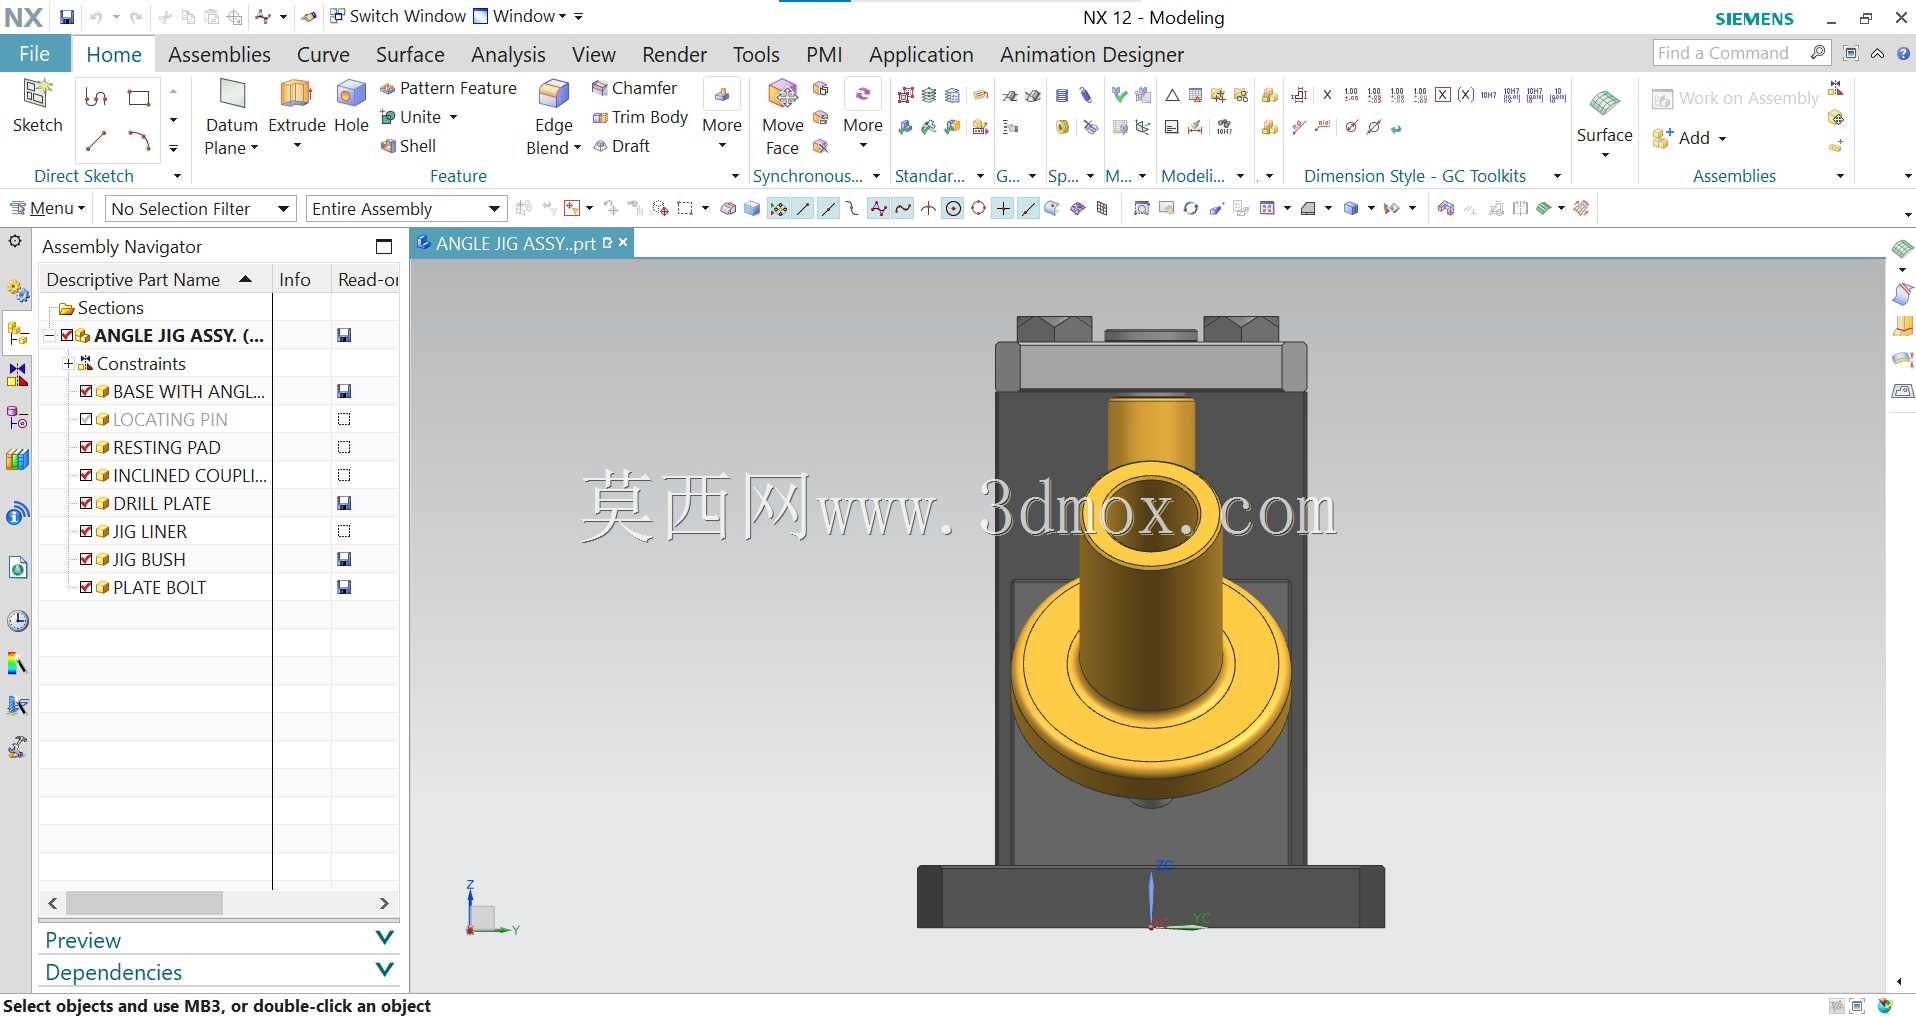Open the File menu tab
This screenshot has height=1016, width=1916.
click(x=35, y=54)
